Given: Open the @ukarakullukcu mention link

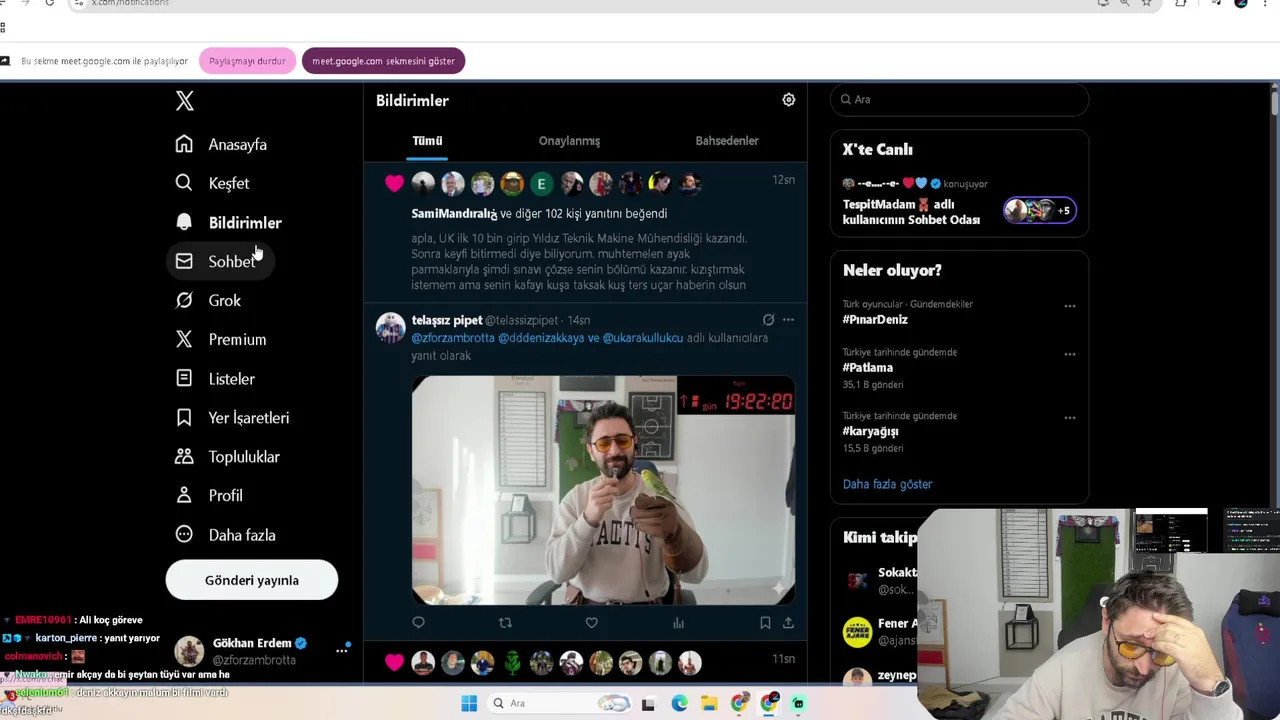Looking at the screenshot, I should (x=643, y=338).
